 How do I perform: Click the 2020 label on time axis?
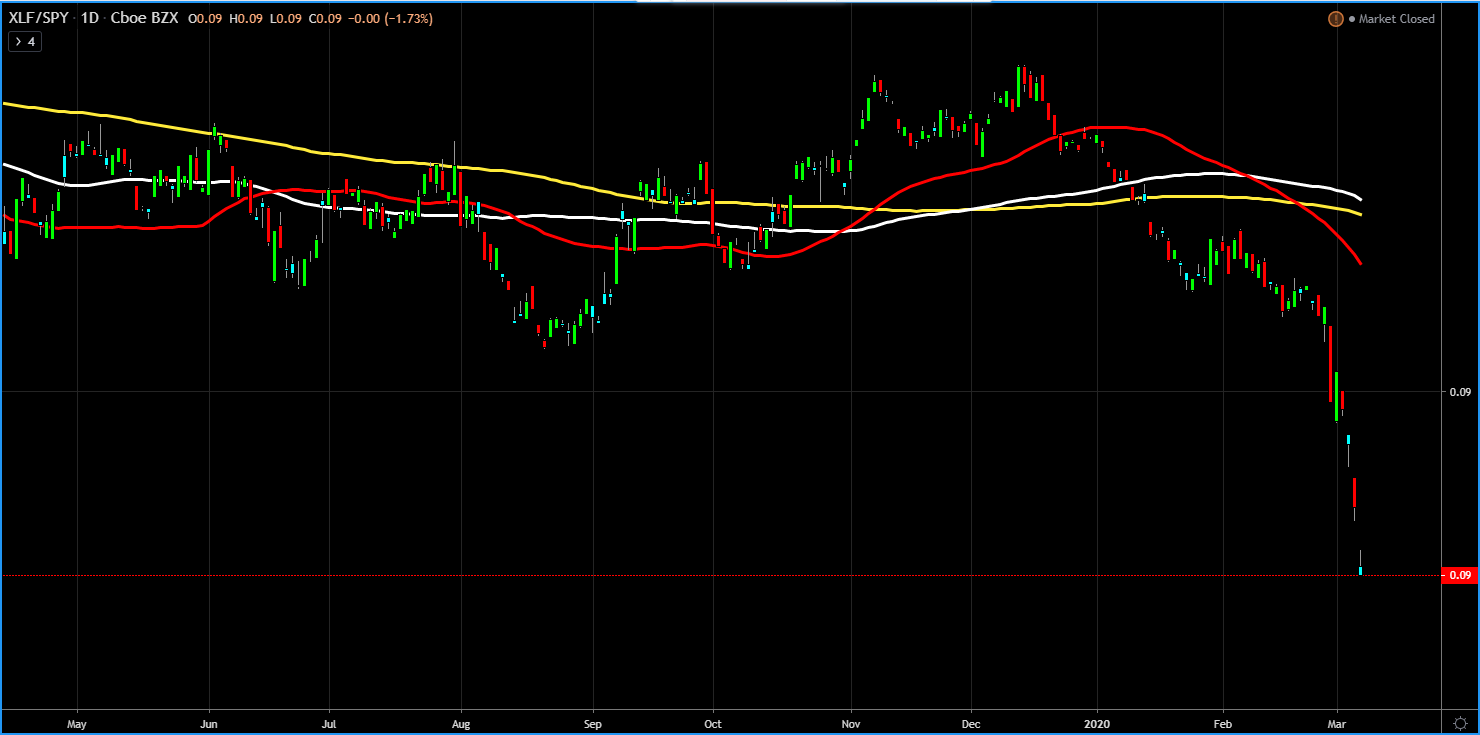(x=1097, y=722)
